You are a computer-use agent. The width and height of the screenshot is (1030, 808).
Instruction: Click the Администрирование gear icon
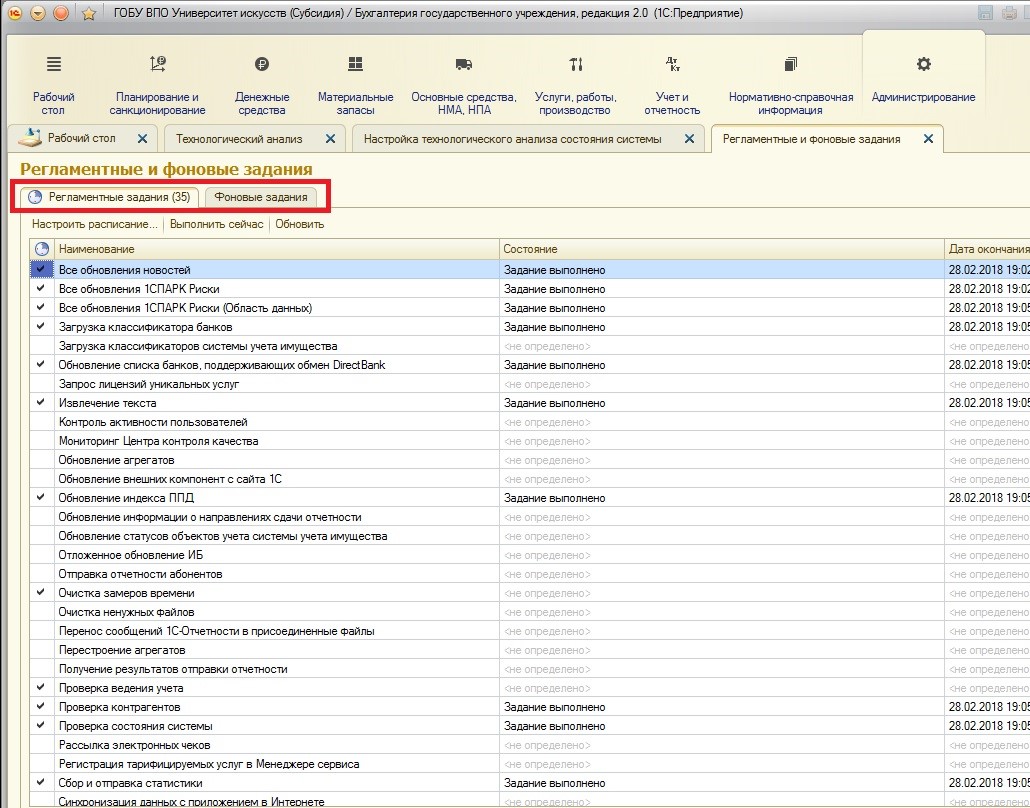tap(923, 65)
